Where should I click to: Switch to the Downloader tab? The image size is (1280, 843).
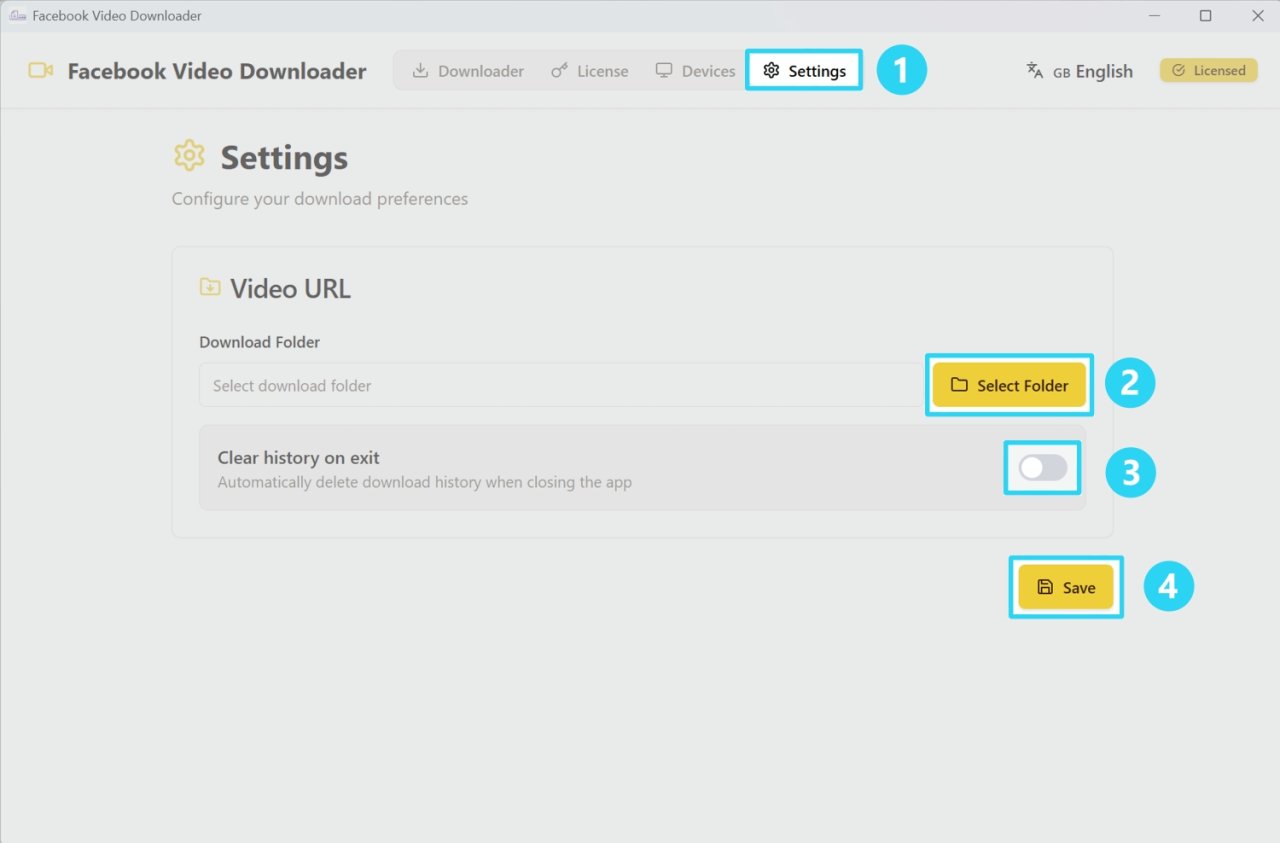(x=466, y=70)
